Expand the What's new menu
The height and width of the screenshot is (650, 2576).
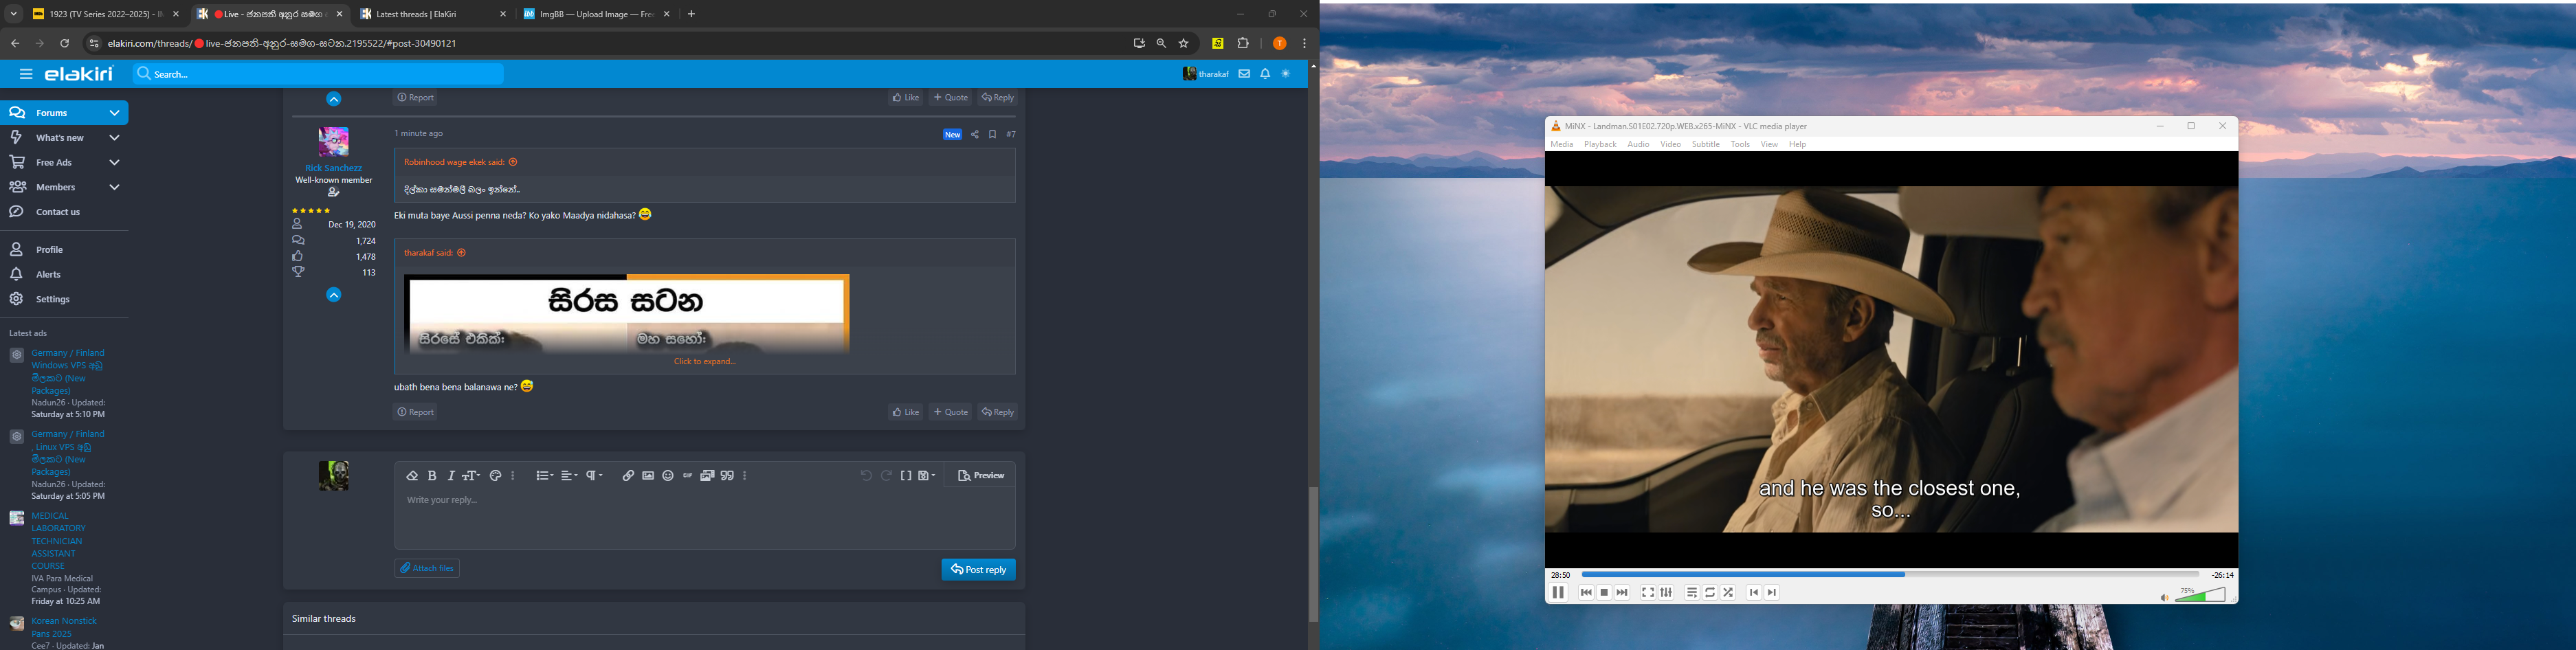click(115, 138)
